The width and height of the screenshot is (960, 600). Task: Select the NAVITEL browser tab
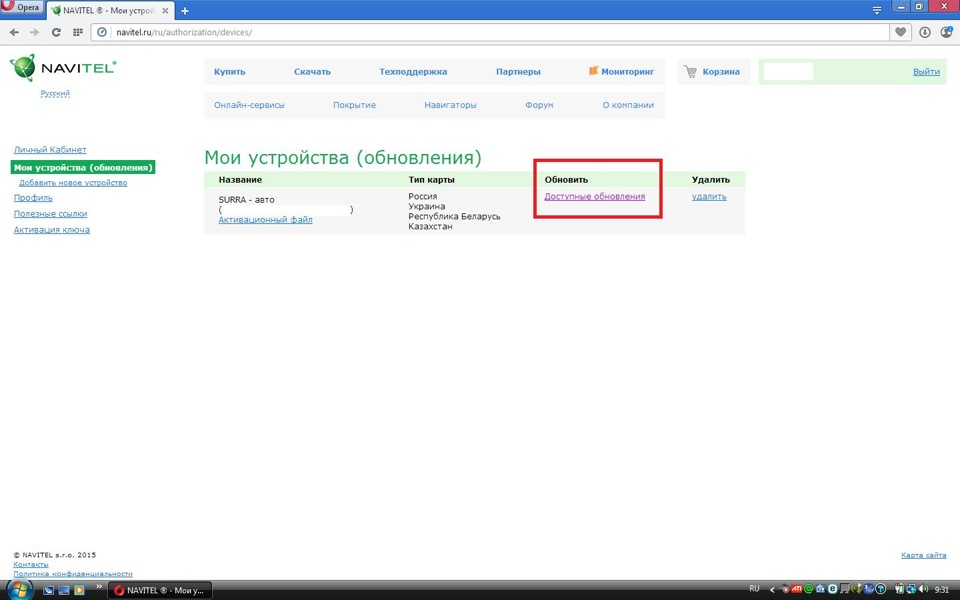tap(110, 10)
